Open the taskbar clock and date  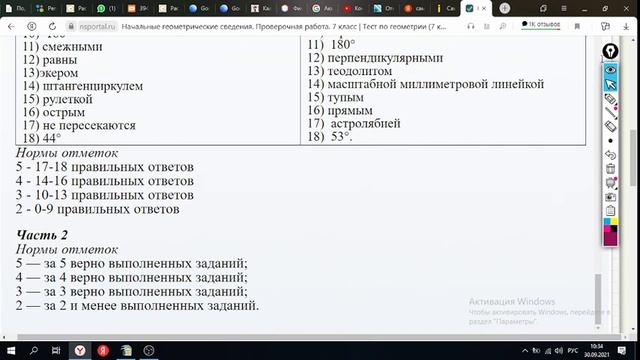596,351
